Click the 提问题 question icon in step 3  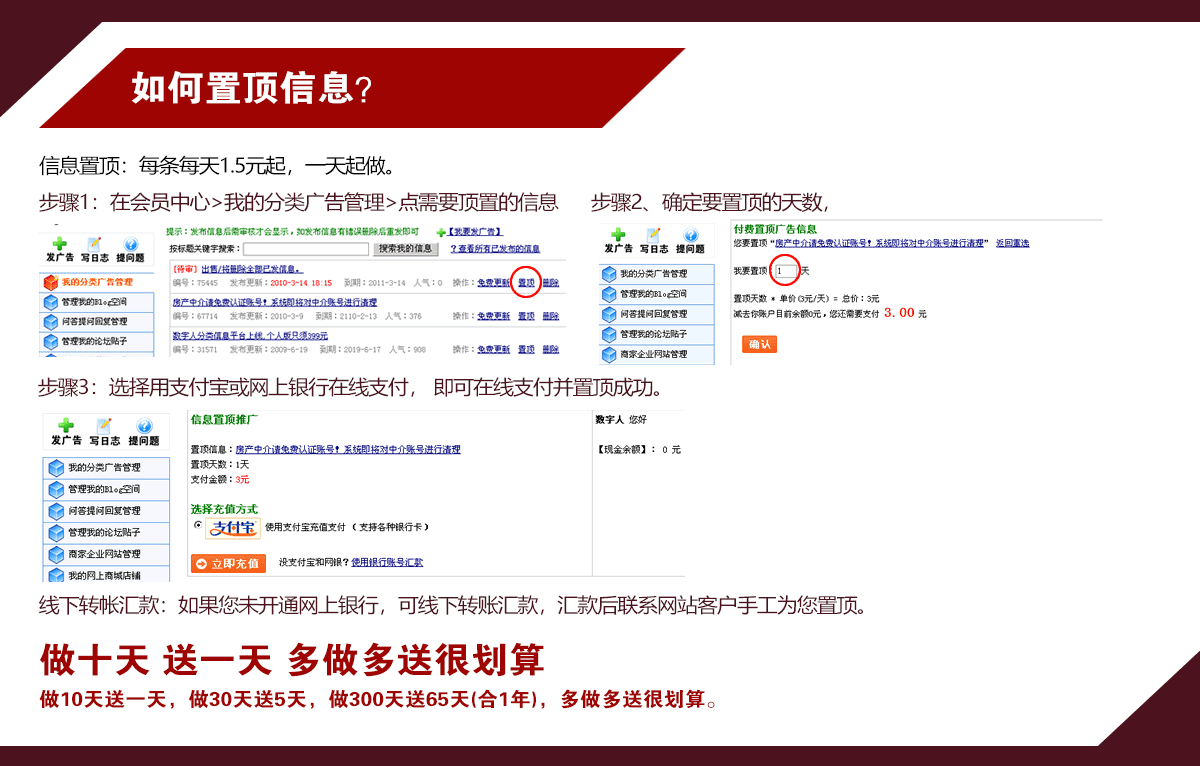point(143,426)
